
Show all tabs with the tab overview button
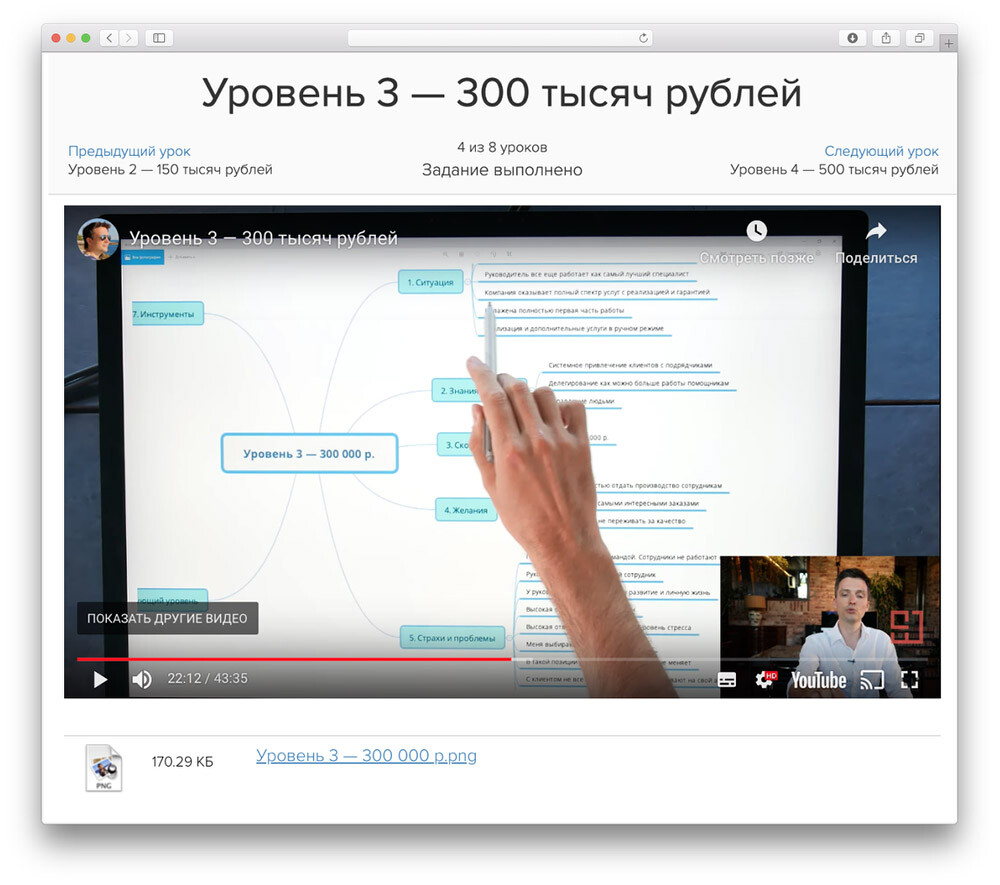tap(919, 38)
